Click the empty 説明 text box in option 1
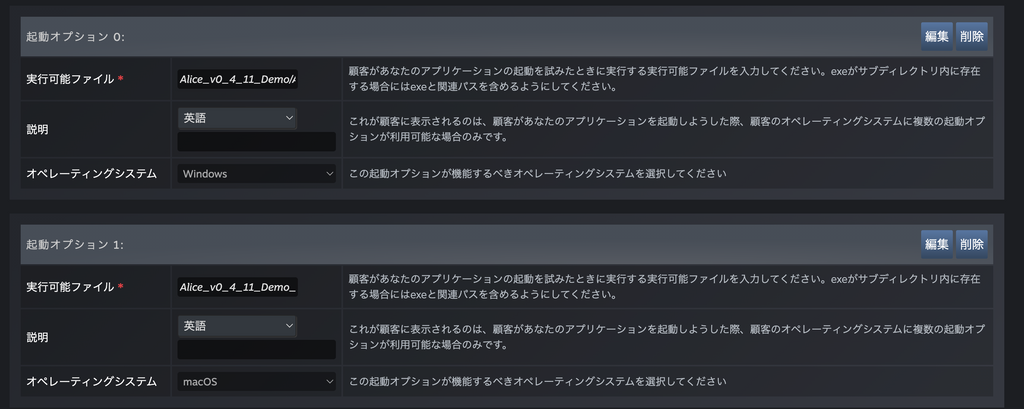Screen dimensions: 1024x409 (256, 349)
